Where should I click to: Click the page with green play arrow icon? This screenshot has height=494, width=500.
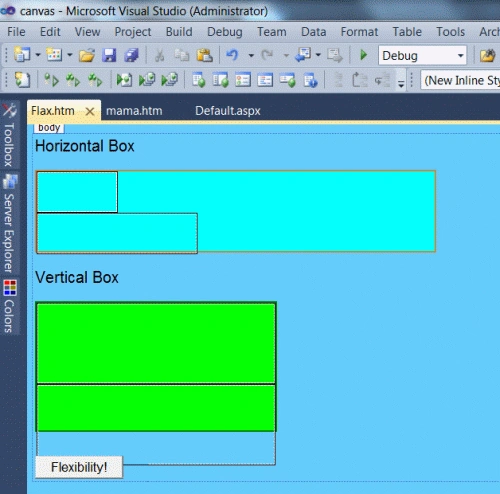[x=124, y=80]
